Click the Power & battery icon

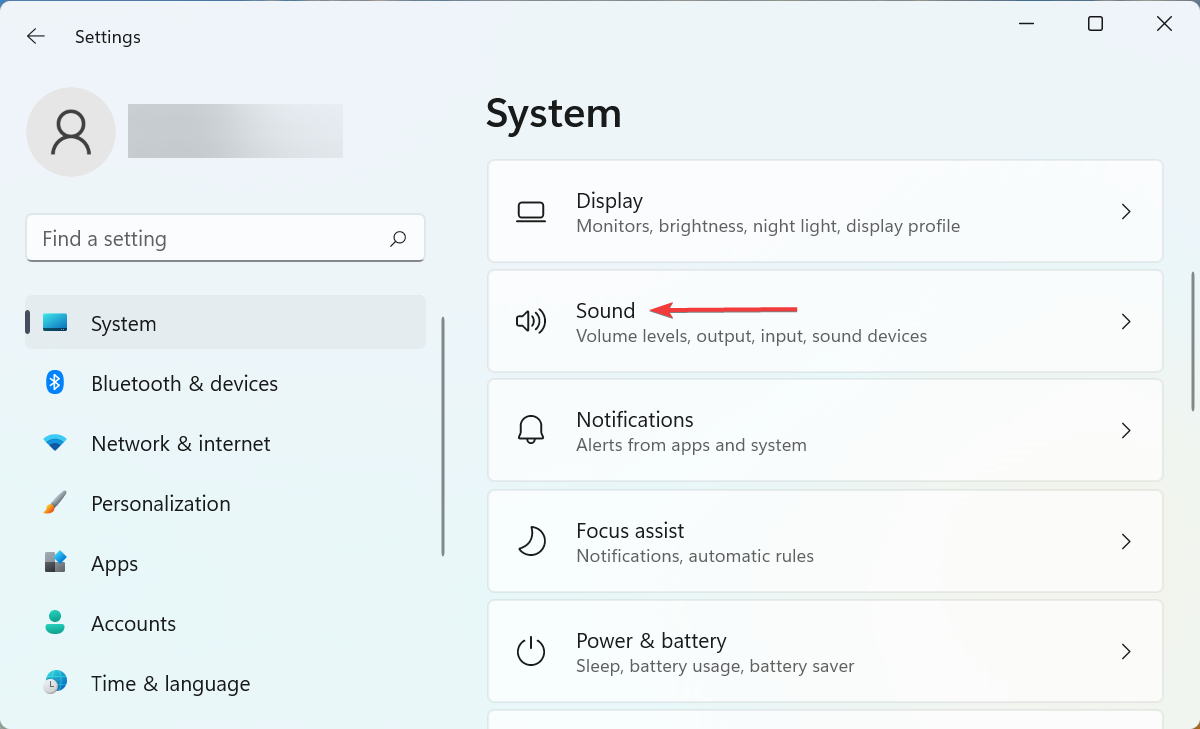pyautogui.click(x=530, y=652)
